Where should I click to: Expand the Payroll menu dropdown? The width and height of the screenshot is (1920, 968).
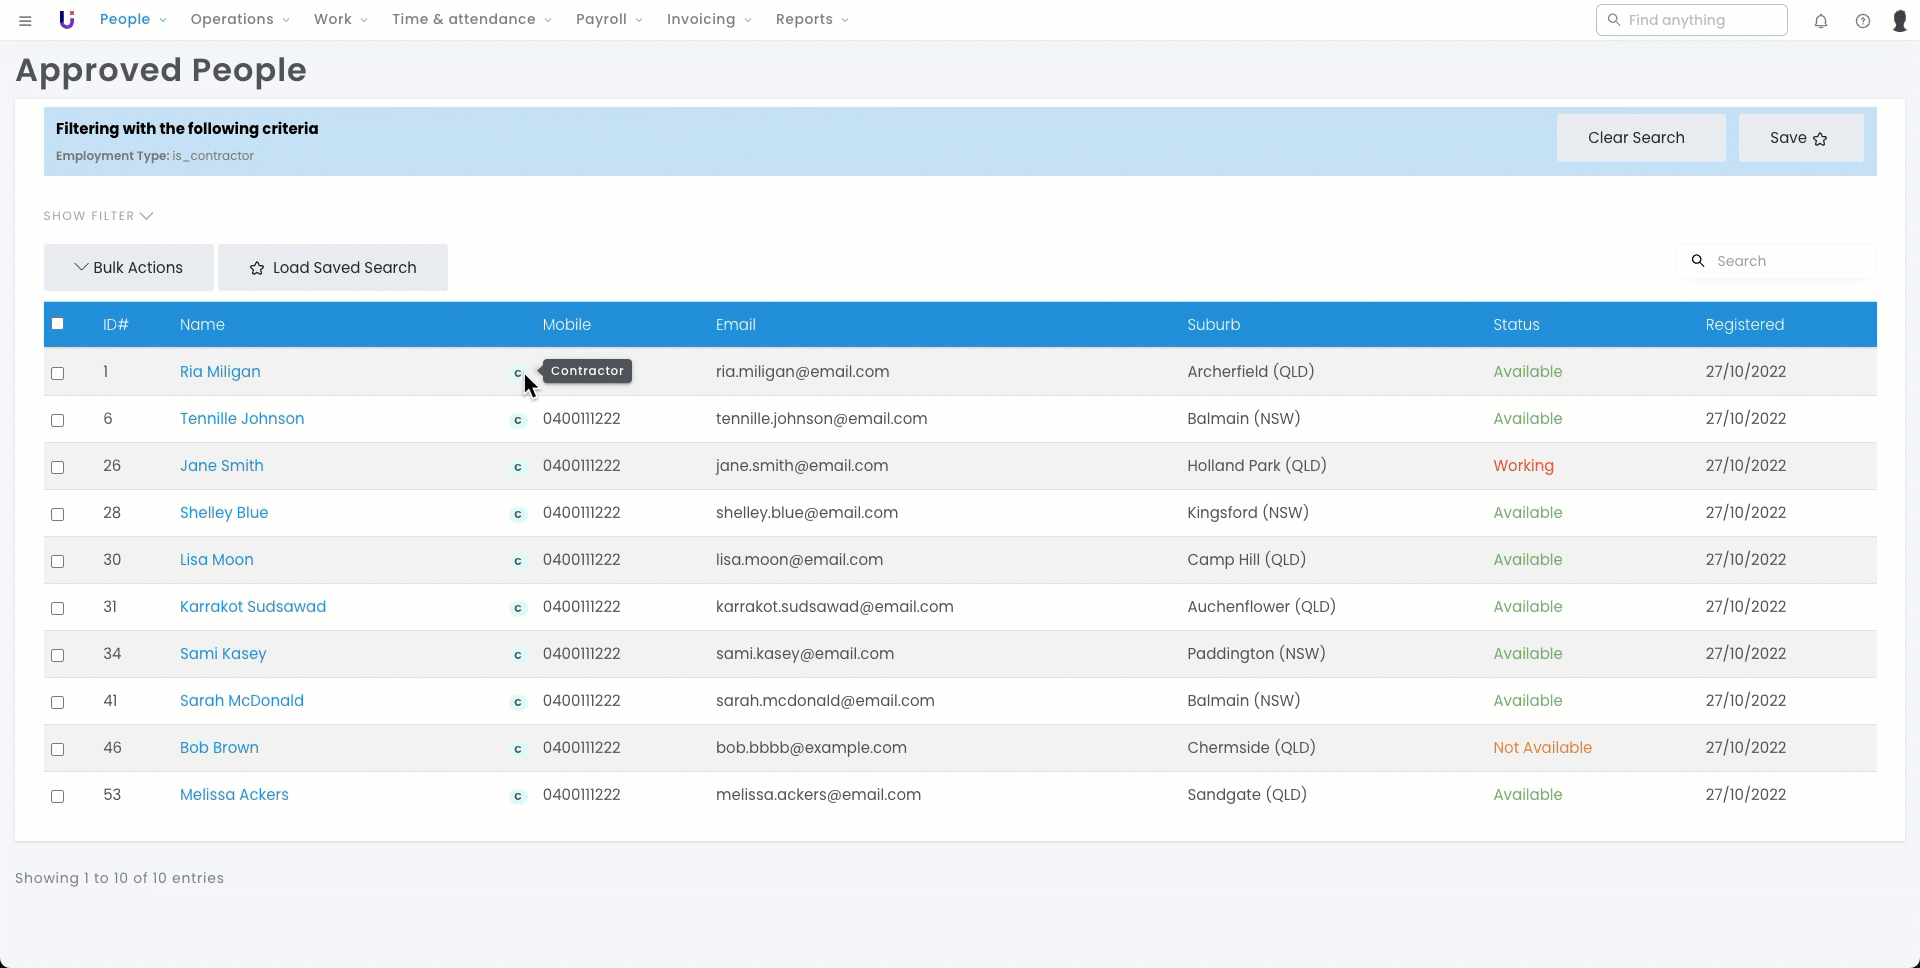pyautogui.click(x=608, y=20)
